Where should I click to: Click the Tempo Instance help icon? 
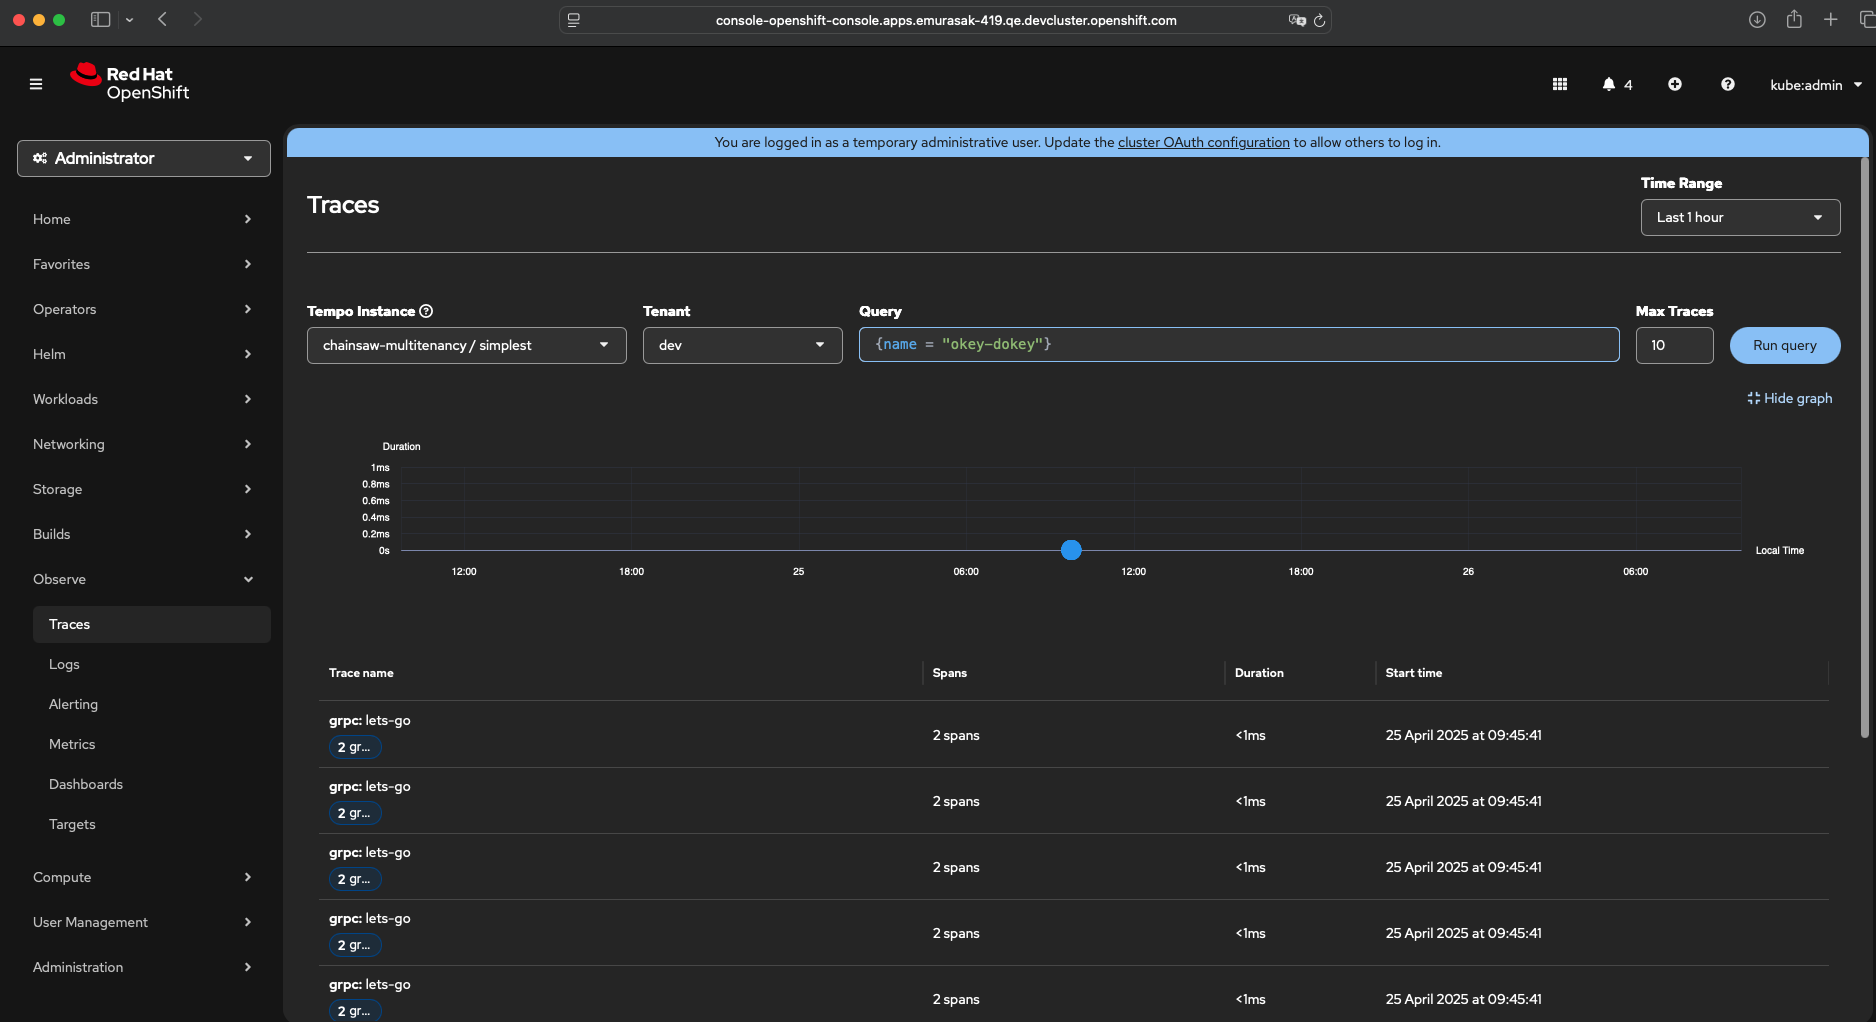(426, 311)
